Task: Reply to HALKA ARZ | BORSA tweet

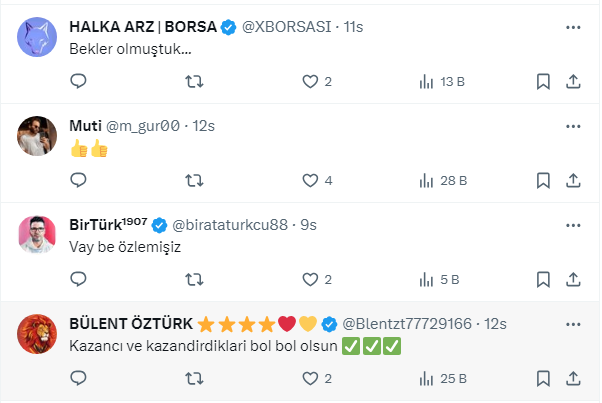Action: tap(78, 82)
